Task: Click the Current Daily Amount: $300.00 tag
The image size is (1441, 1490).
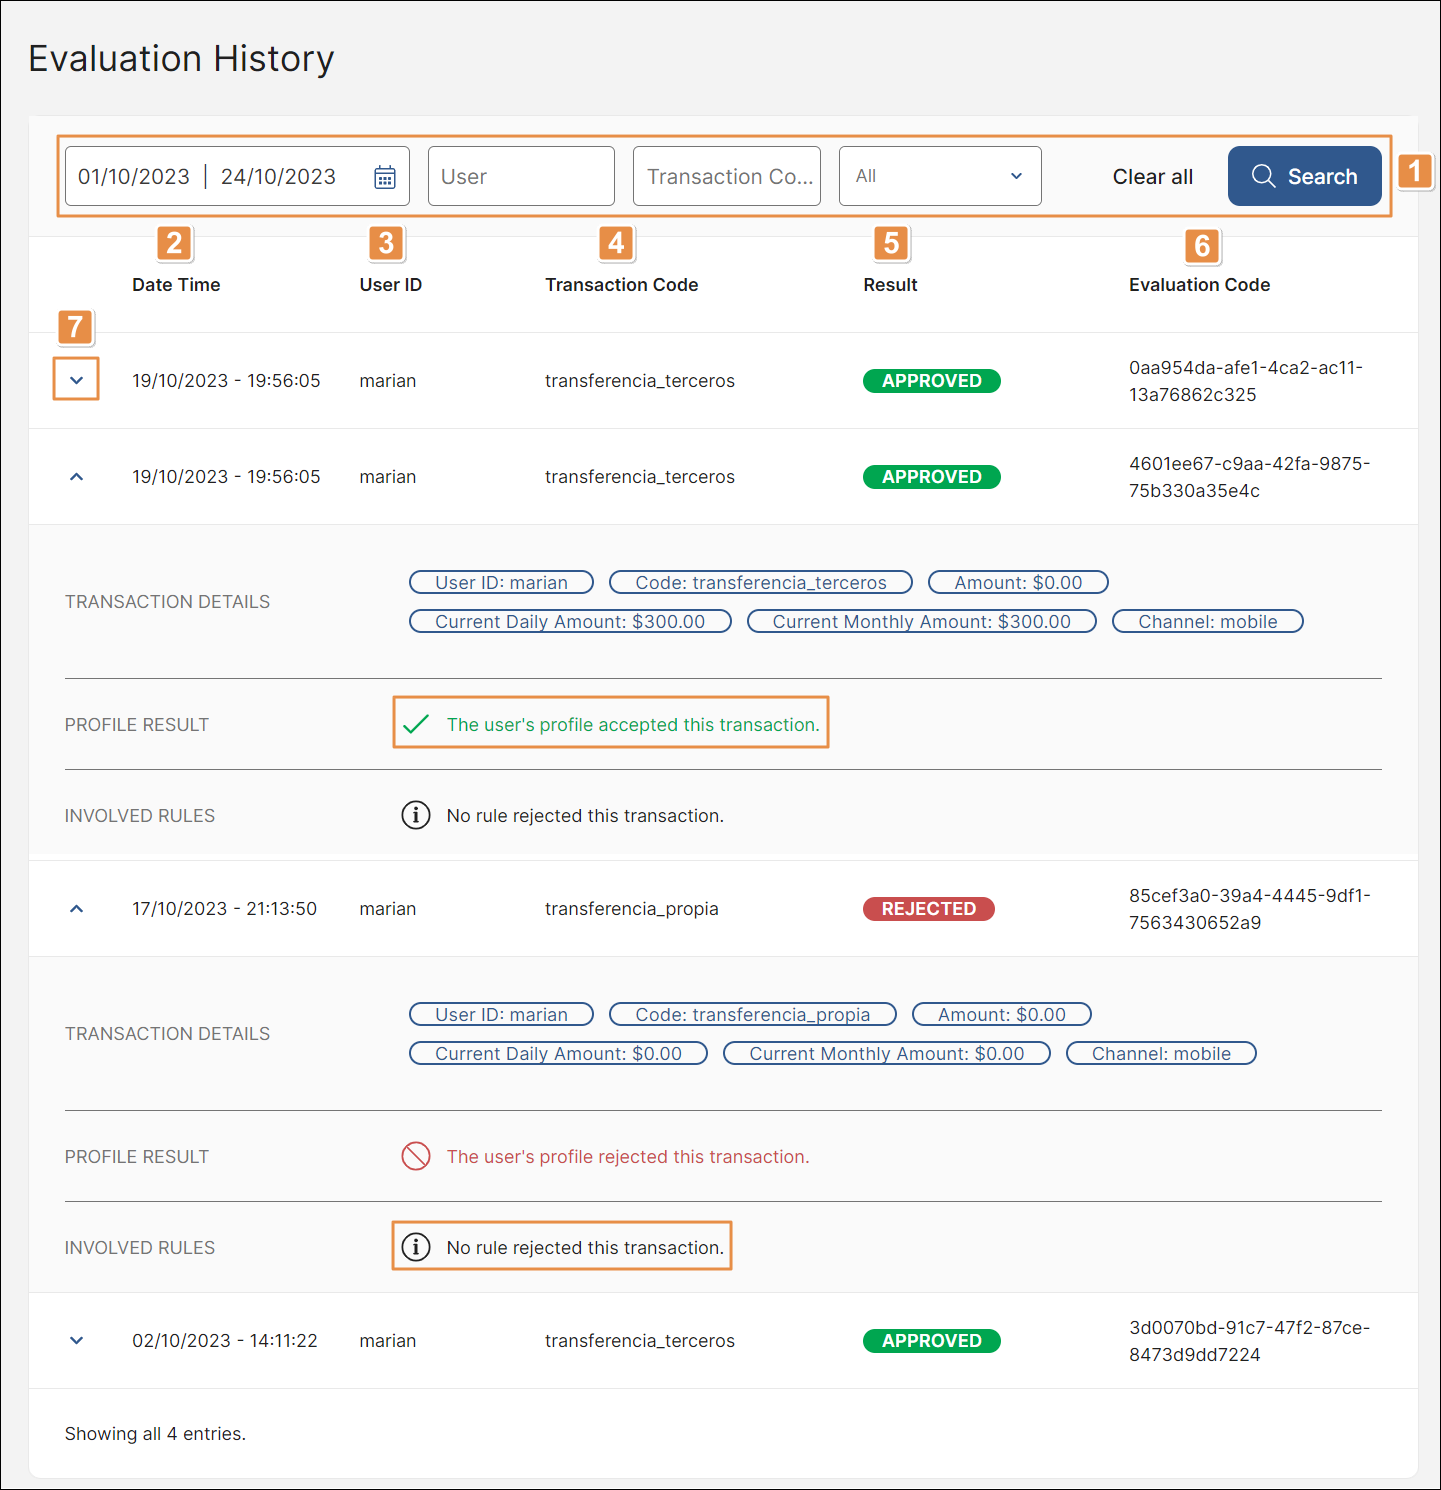Action: tap(570, 621)
